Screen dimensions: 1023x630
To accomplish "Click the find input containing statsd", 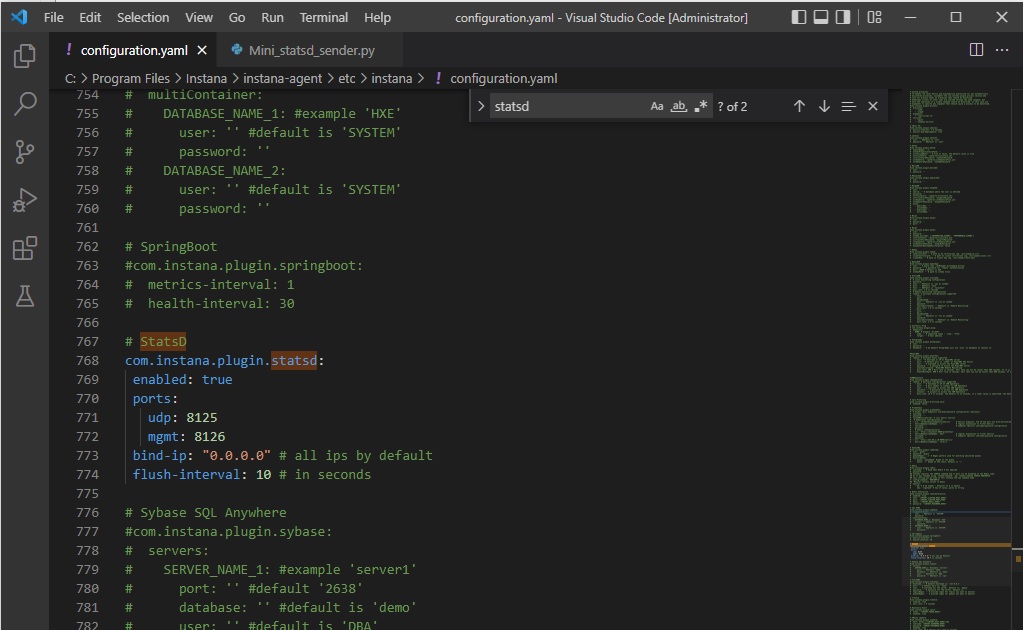I will pyautogui.click(x=568, y=106).
